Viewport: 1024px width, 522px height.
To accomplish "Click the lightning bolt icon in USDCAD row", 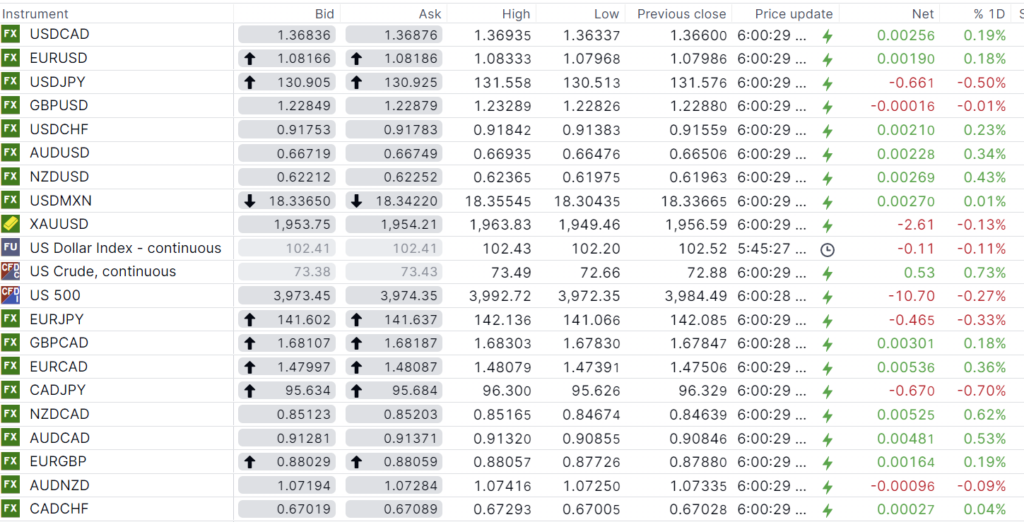I will pos(827,35).
